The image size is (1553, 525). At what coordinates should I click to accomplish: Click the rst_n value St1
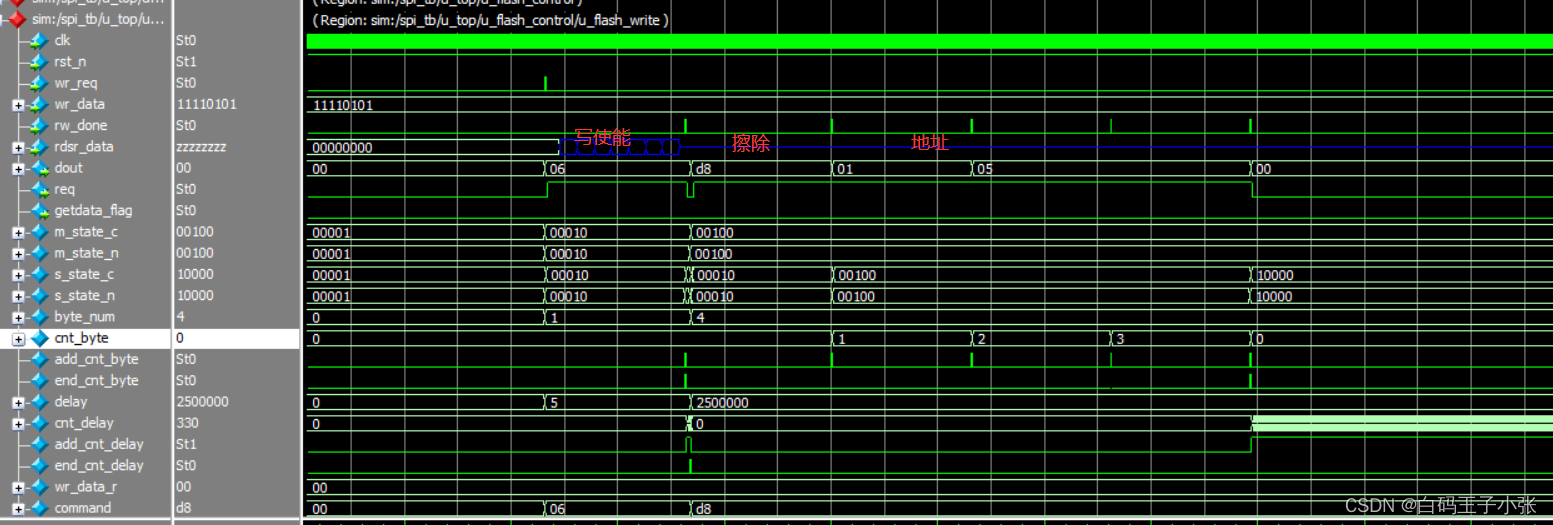point(186,62)
